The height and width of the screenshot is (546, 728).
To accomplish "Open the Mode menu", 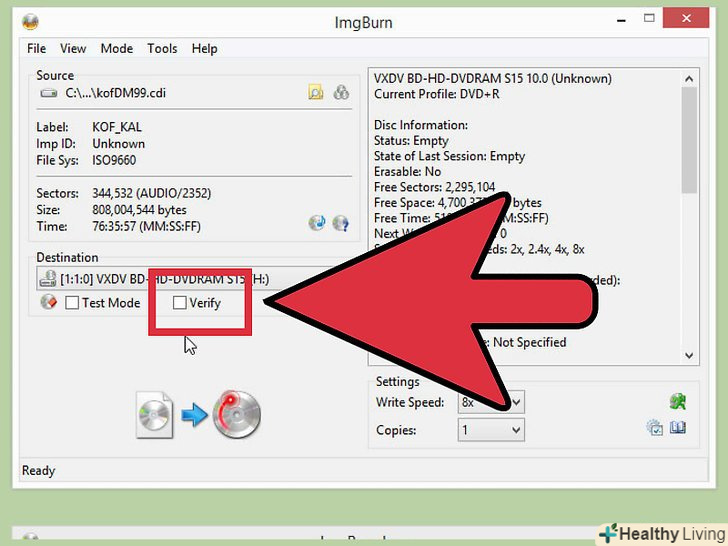I will (117, 48).
